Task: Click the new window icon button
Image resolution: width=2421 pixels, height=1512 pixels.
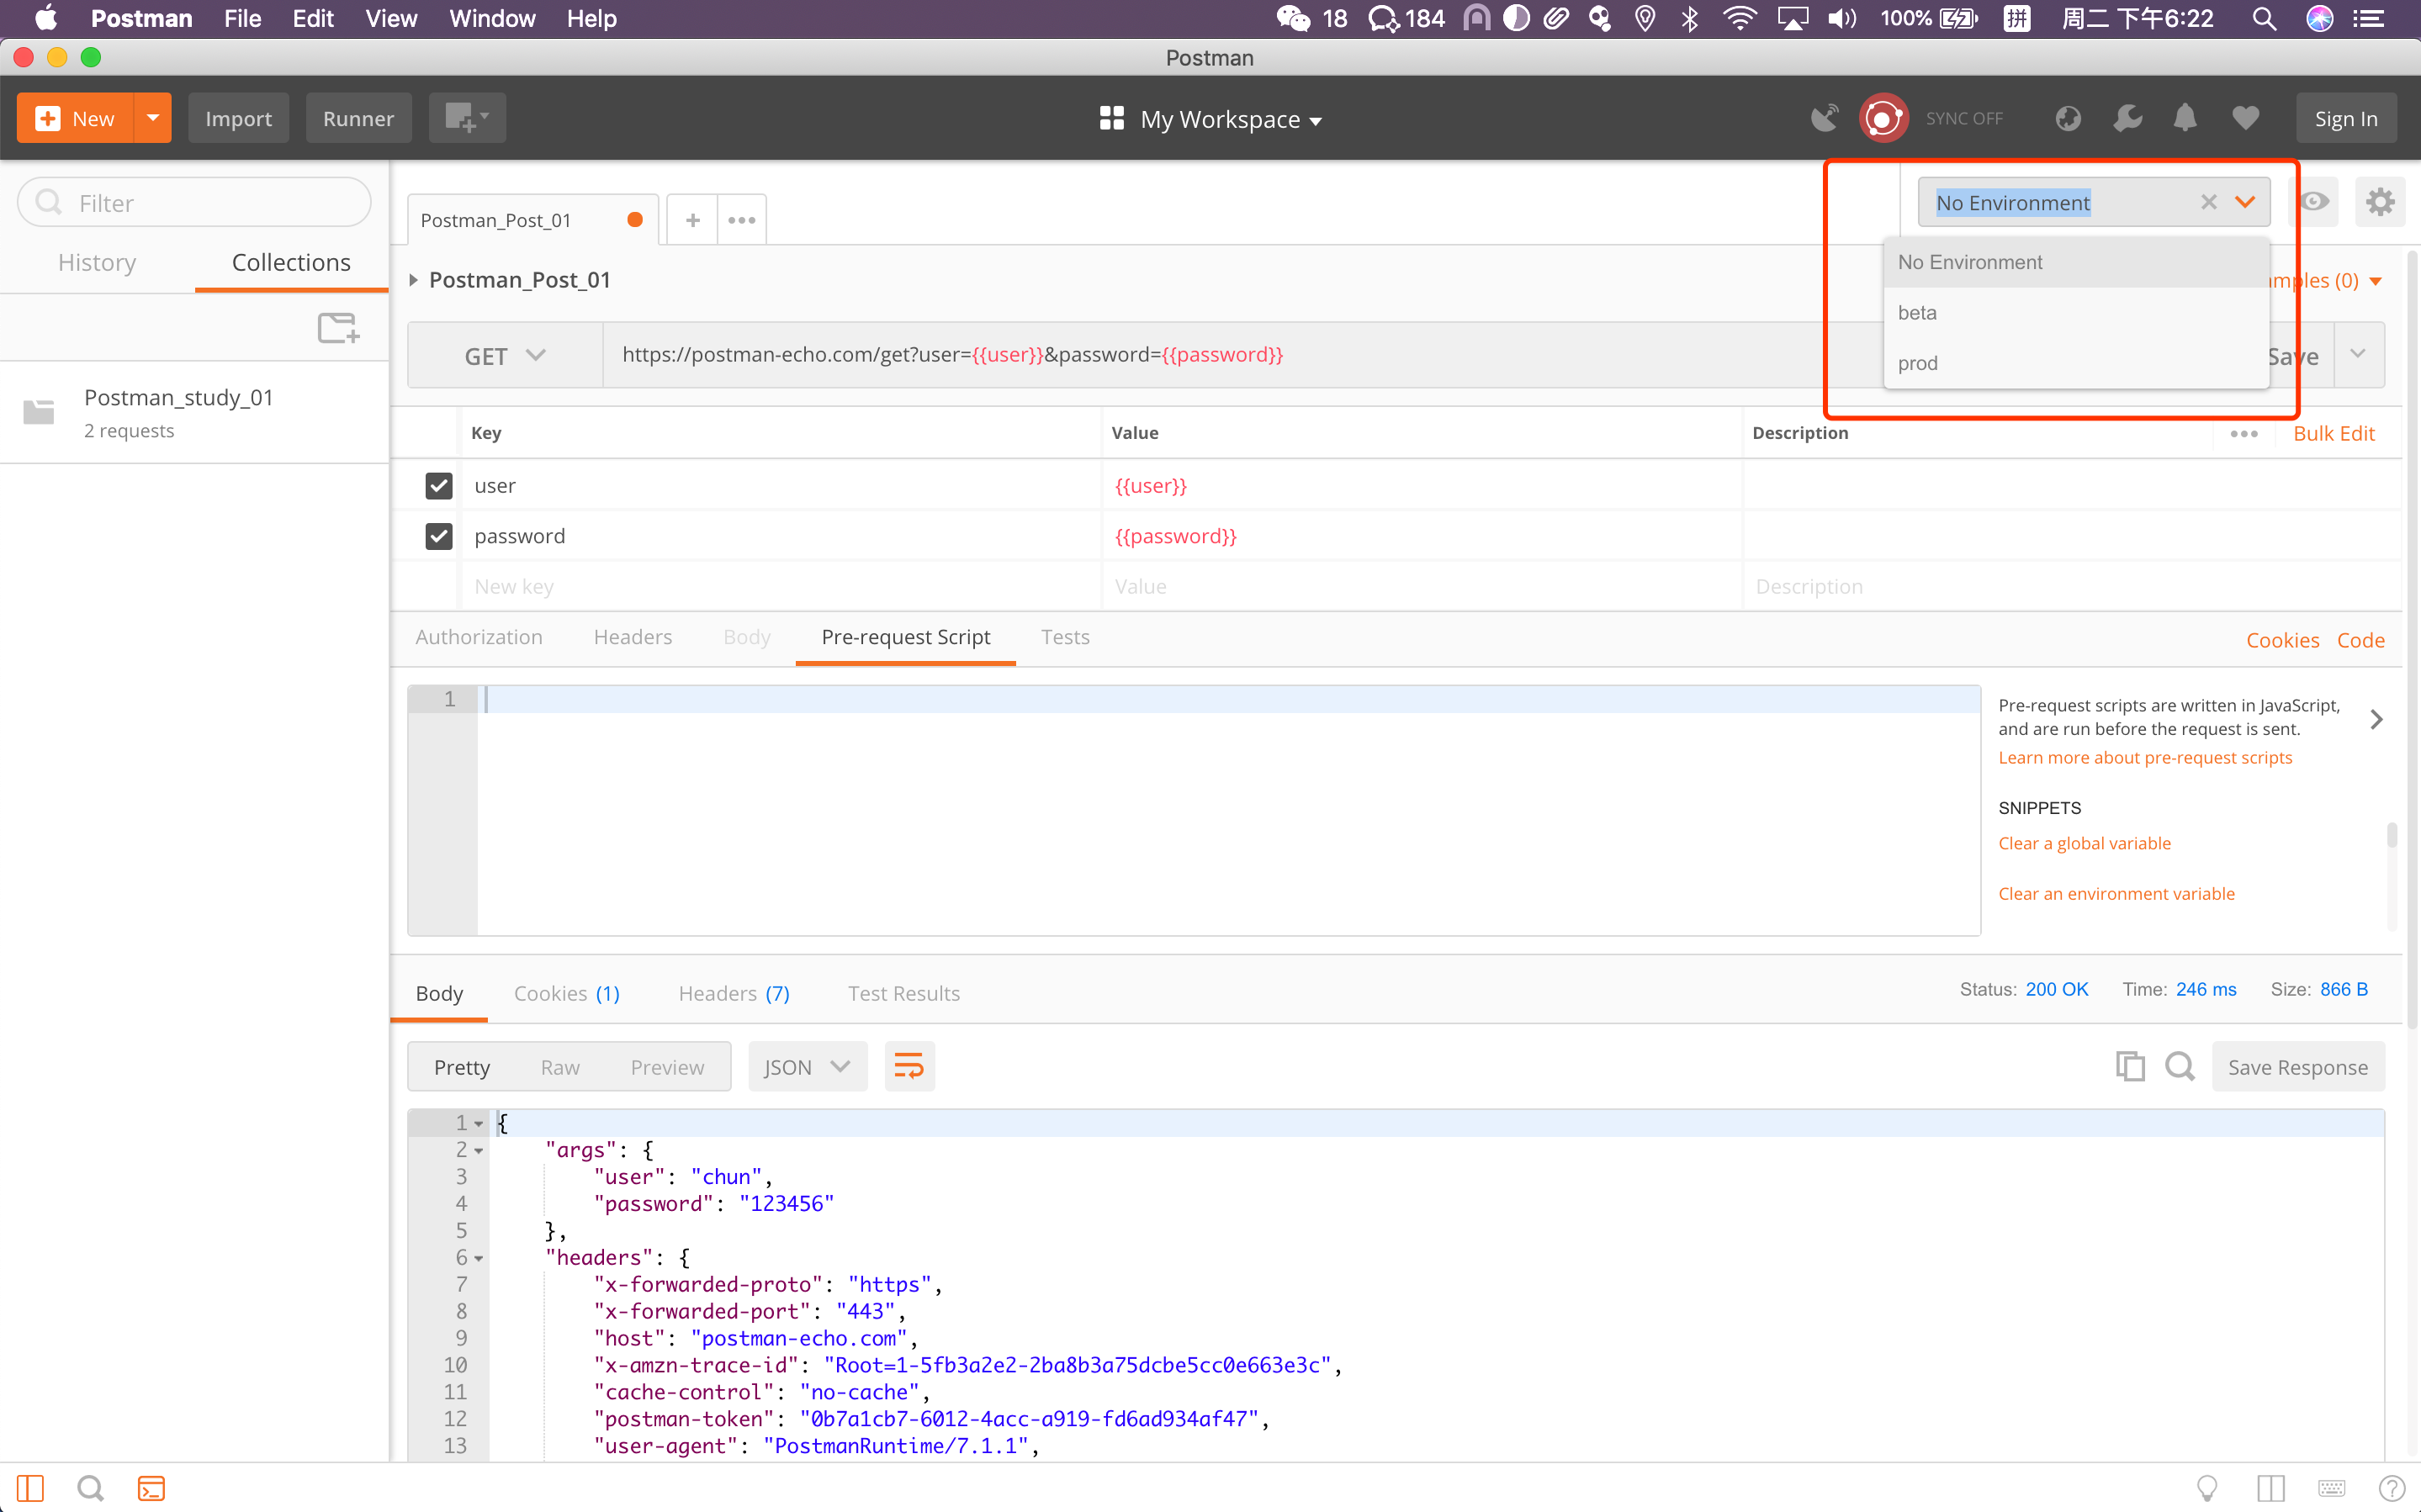Action: pyautogui.click(x=467, y=118)
